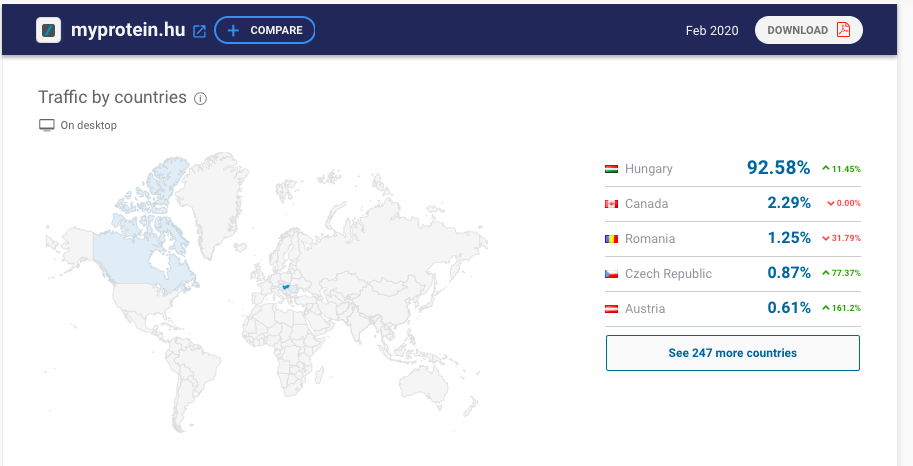Click the COMPARE button
The height and width of the screenshot is (466, 913).
pyautogui.click(x=264, y=30)
